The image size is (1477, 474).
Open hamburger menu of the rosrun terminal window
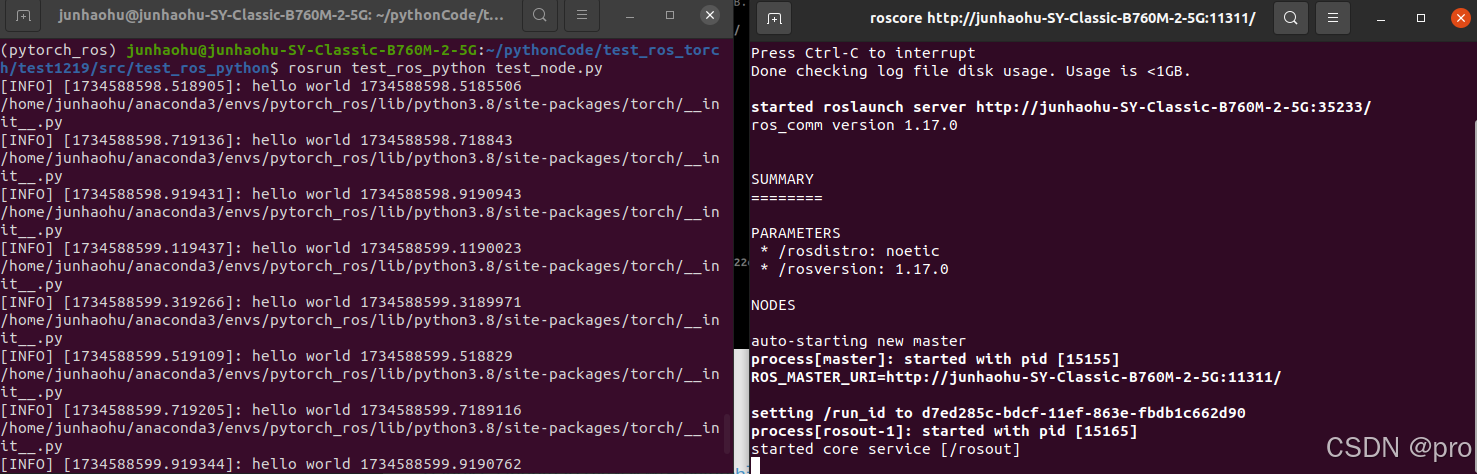click(583, 16)
